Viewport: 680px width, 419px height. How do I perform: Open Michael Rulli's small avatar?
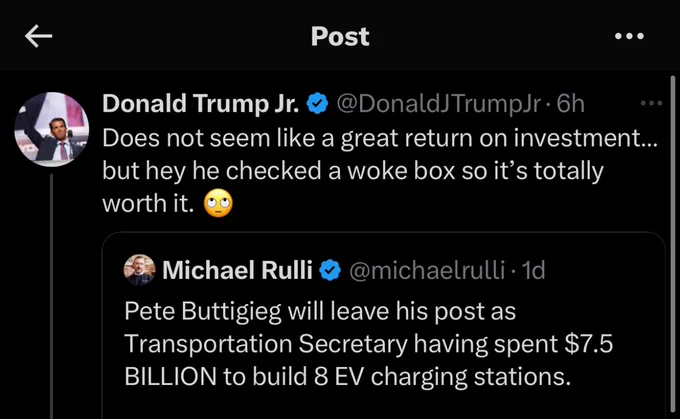139,270
